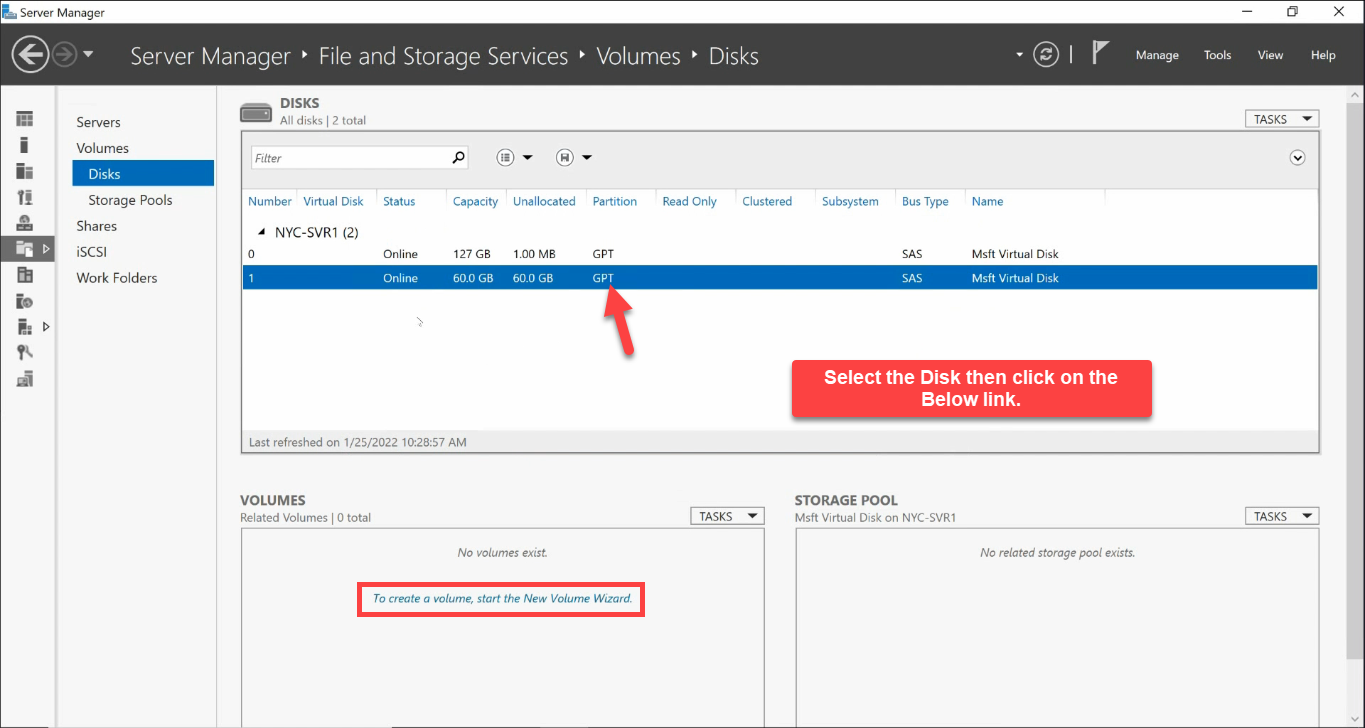Open the Manage menu
Viewport: 1365px width, 728px height.
1157,55
